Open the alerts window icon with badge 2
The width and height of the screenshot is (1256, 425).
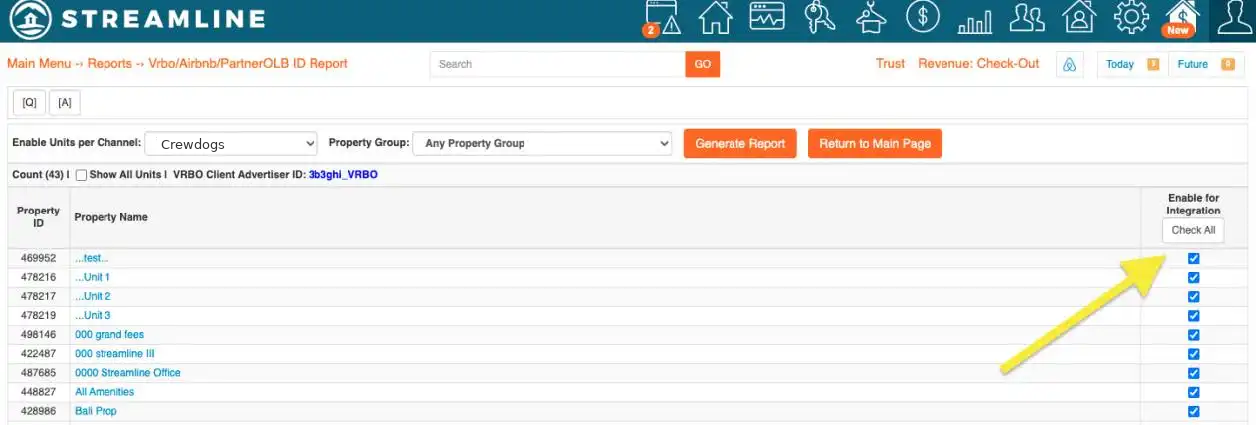point(663,18)
